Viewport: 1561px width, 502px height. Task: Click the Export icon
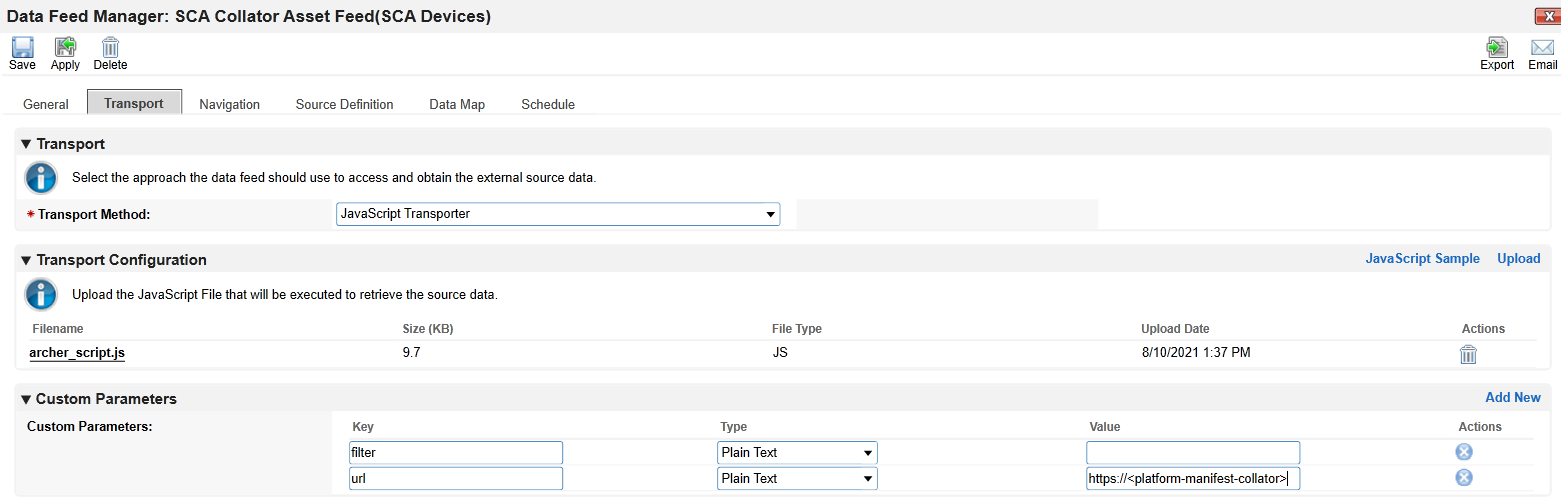coord(1497,48)
